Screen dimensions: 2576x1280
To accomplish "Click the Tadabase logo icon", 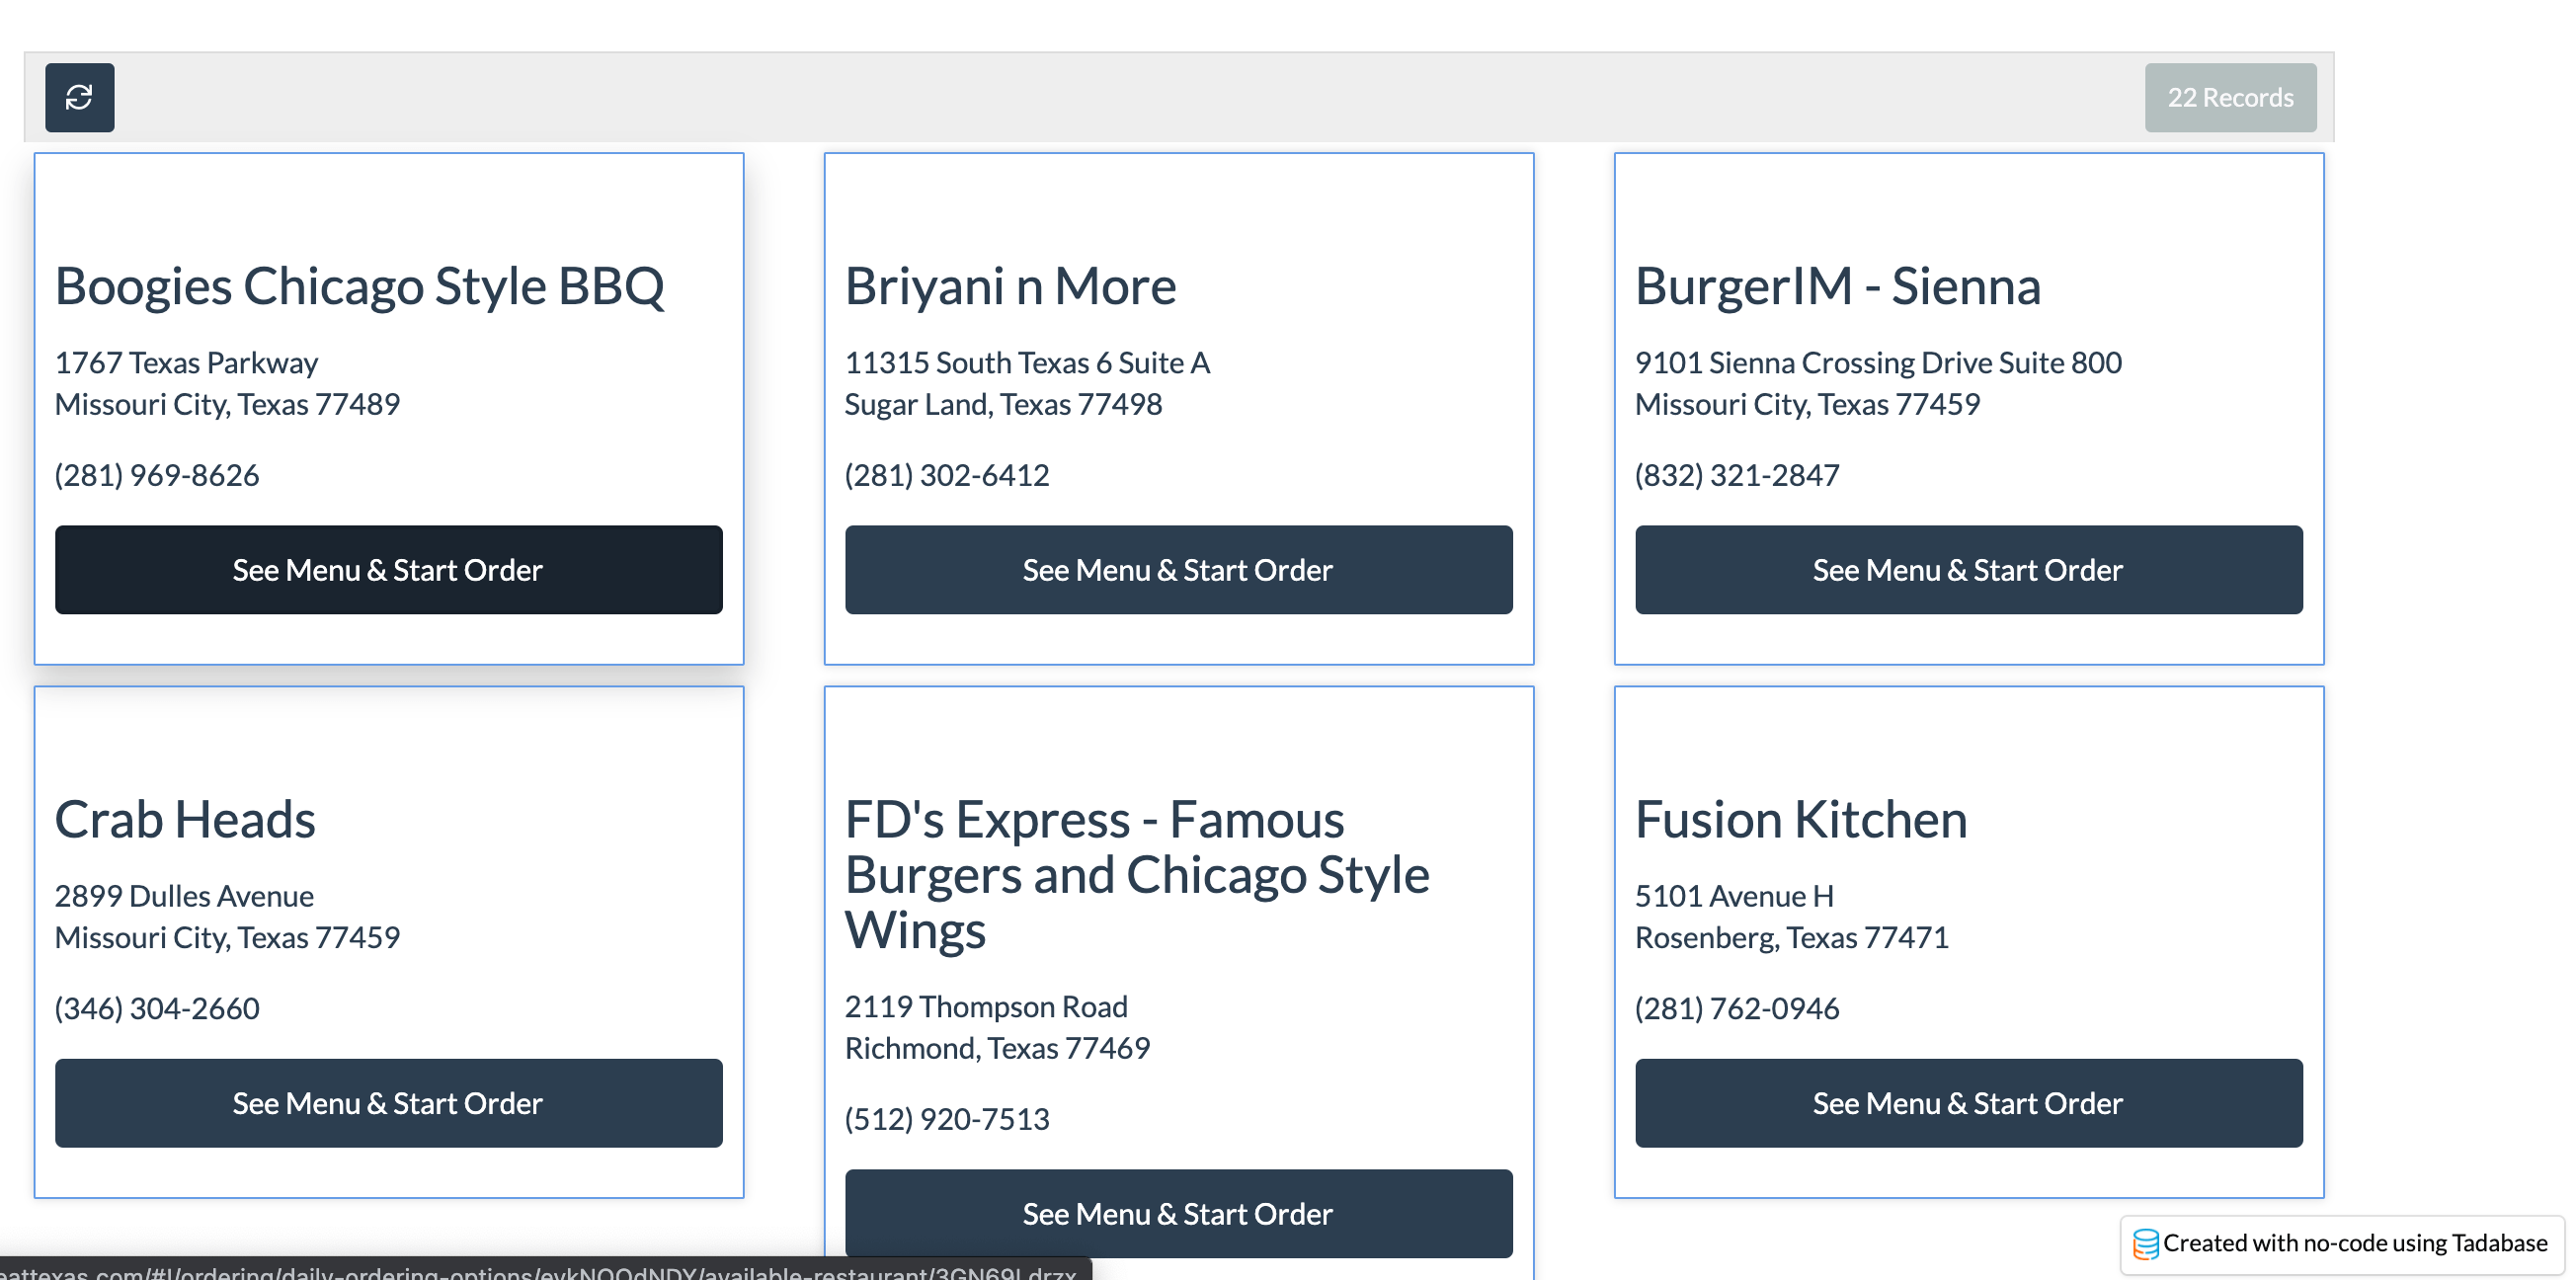I will pos(2145,1244).
